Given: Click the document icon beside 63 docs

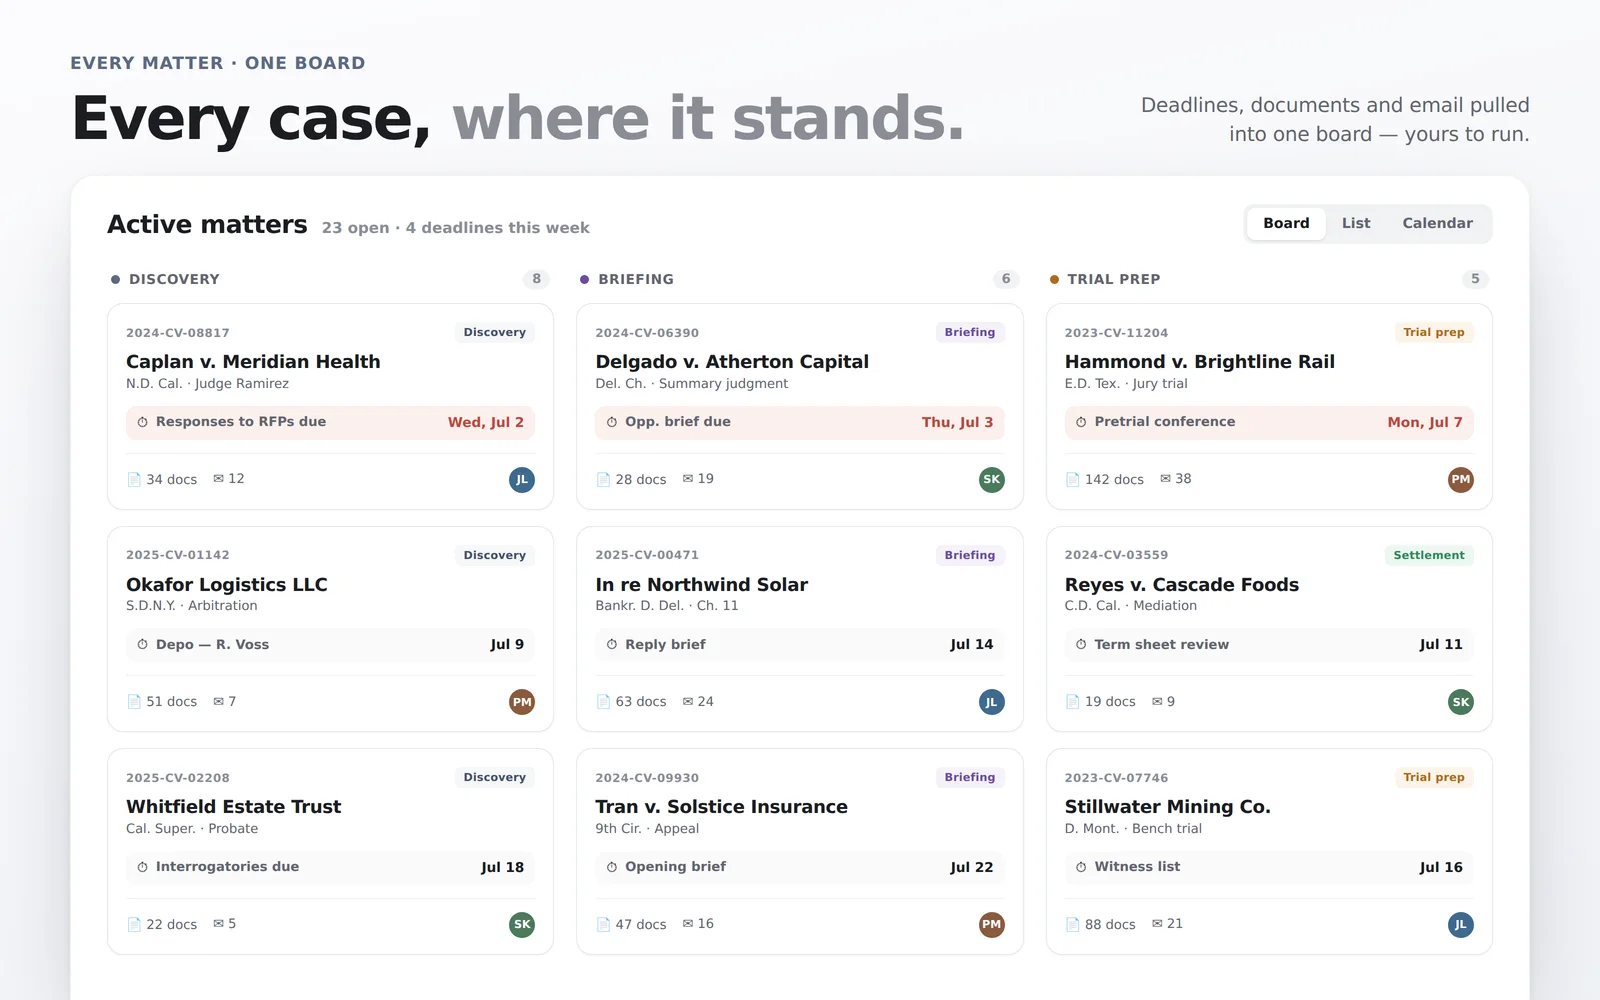Looking at the screenshot, I should point(603,702).
